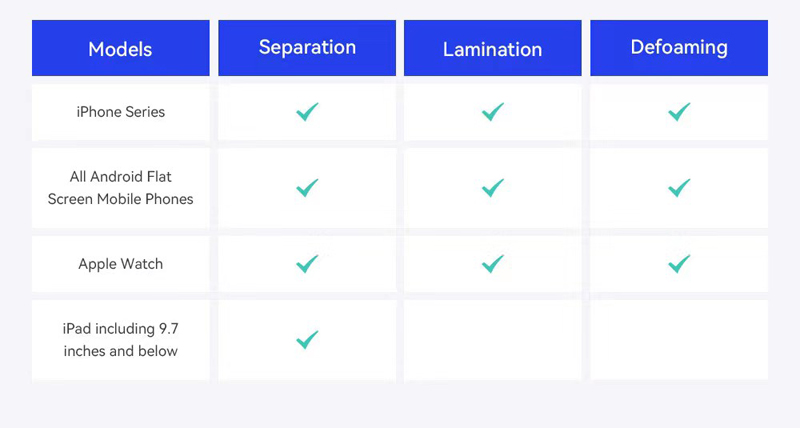
Task: Click the empty iPad Defoaming cell
Action: pyautogui.click(x=679, y=340)
